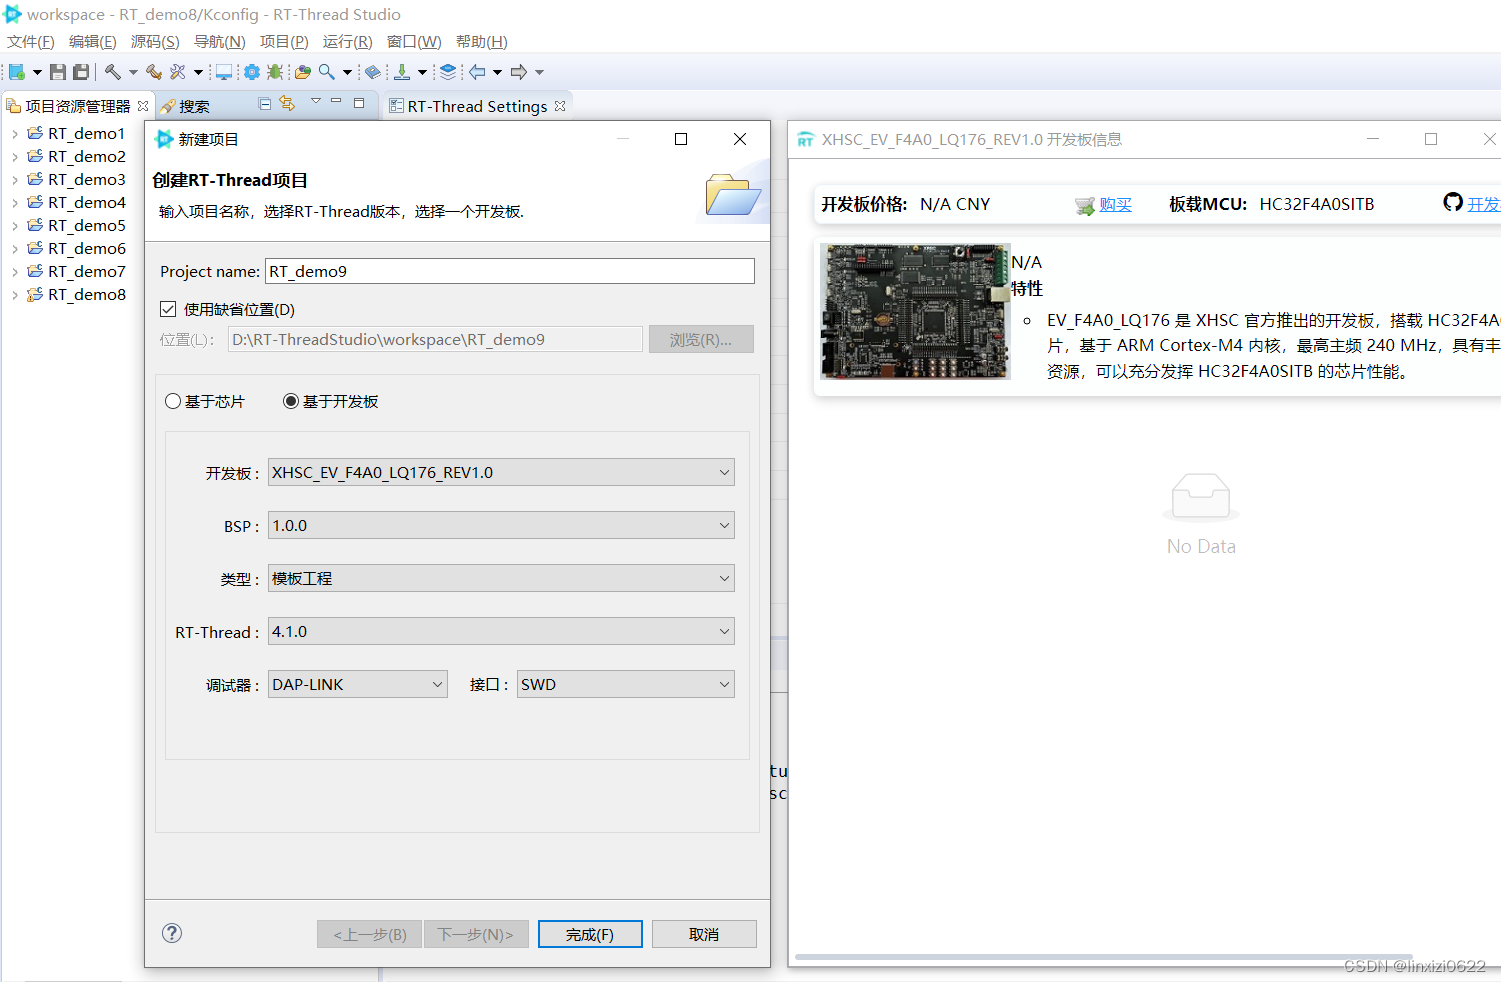
Task: Open the Search magnifier dropdown arrow
Action: click(x=347, y=72)
